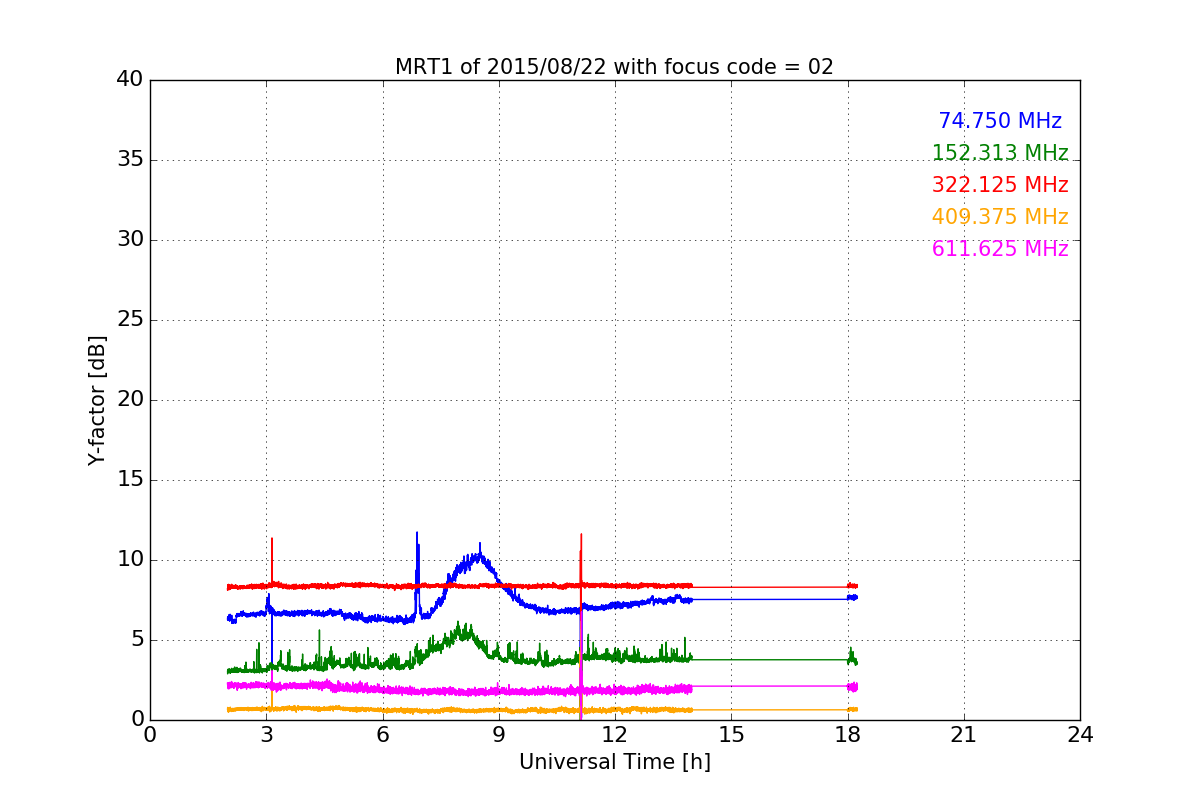This screenshot has width=1200, height=800.
Task: Click the x-axis tick label 18
Action: [847, 735]
